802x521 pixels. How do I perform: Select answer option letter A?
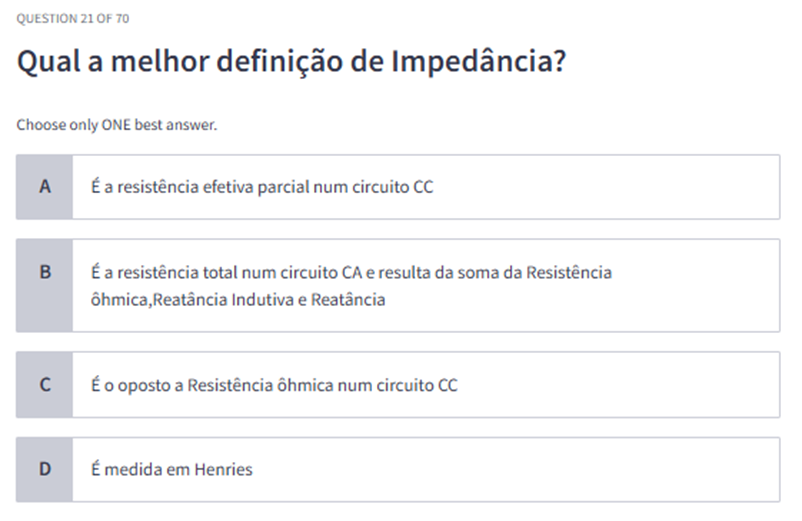(x=44, y=187)
